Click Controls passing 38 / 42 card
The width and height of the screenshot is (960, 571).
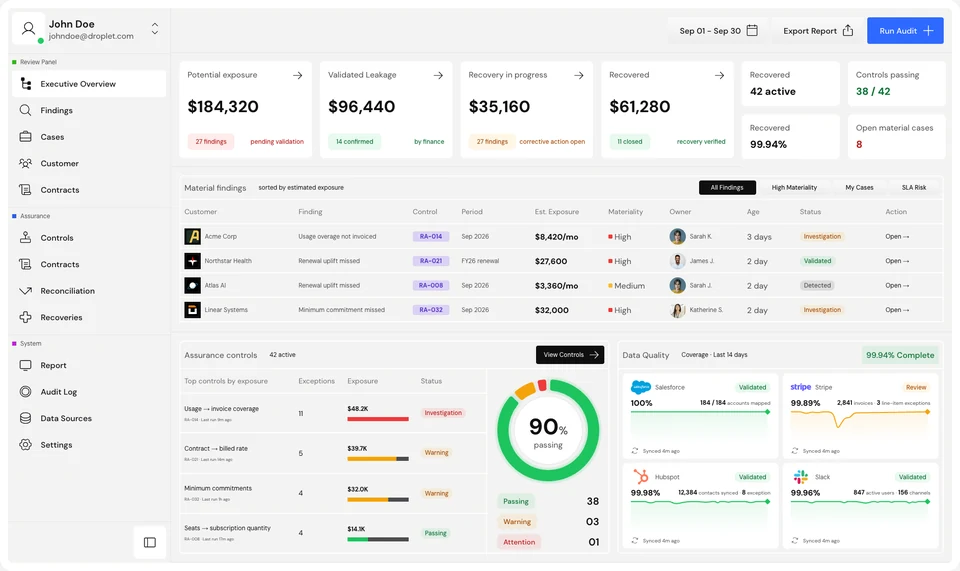point(896,83)
